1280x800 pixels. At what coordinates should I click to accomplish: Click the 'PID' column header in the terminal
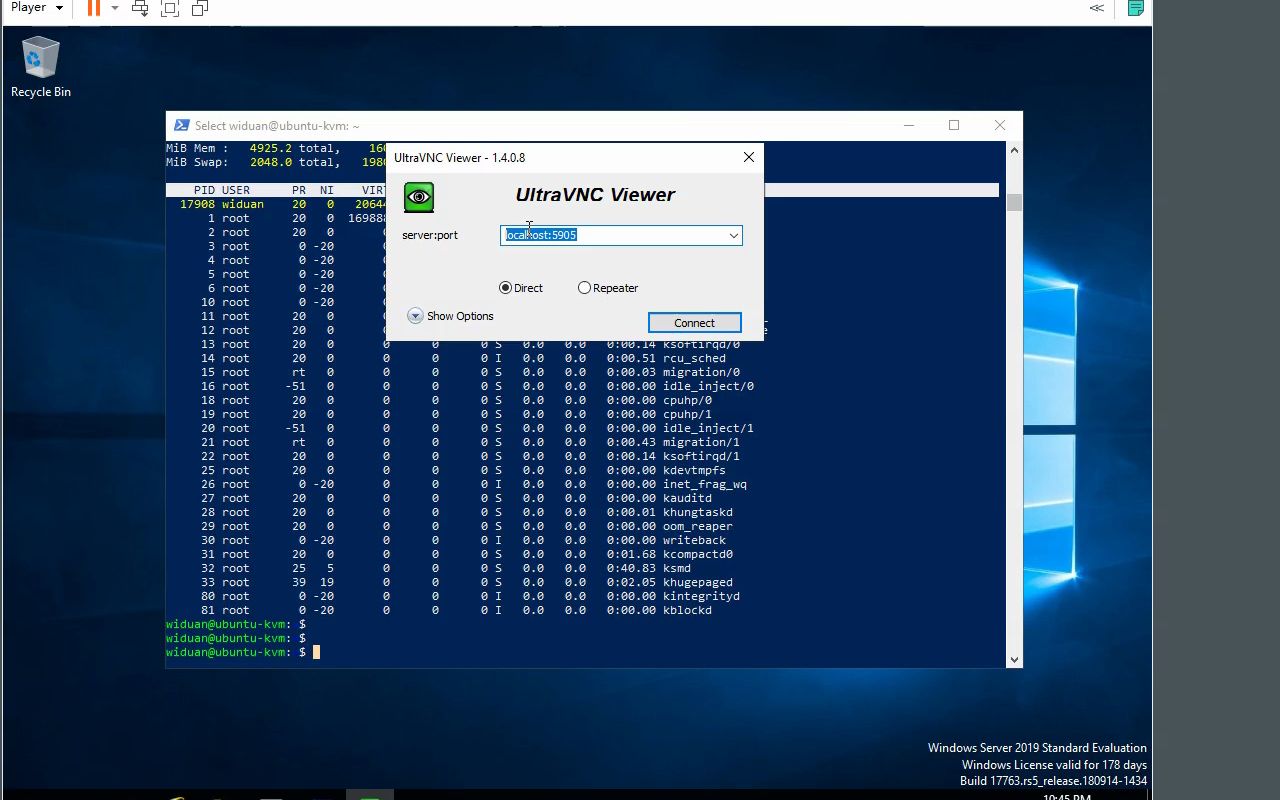click(204, 190)
